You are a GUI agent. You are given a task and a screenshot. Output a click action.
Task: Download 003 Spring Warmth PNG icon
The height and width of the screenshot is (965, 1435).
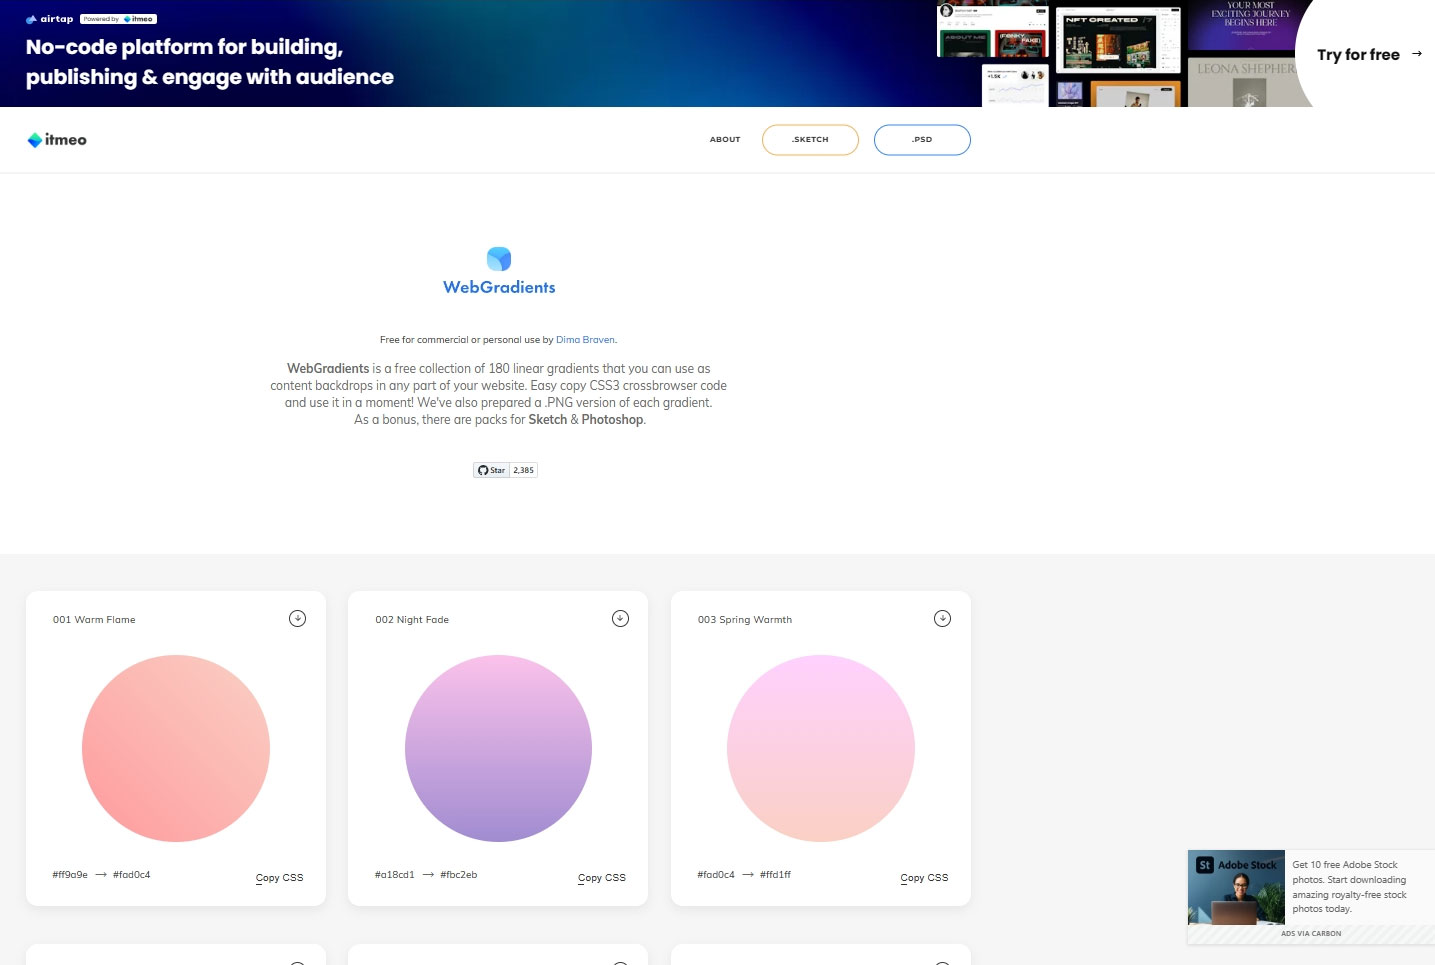942,619
